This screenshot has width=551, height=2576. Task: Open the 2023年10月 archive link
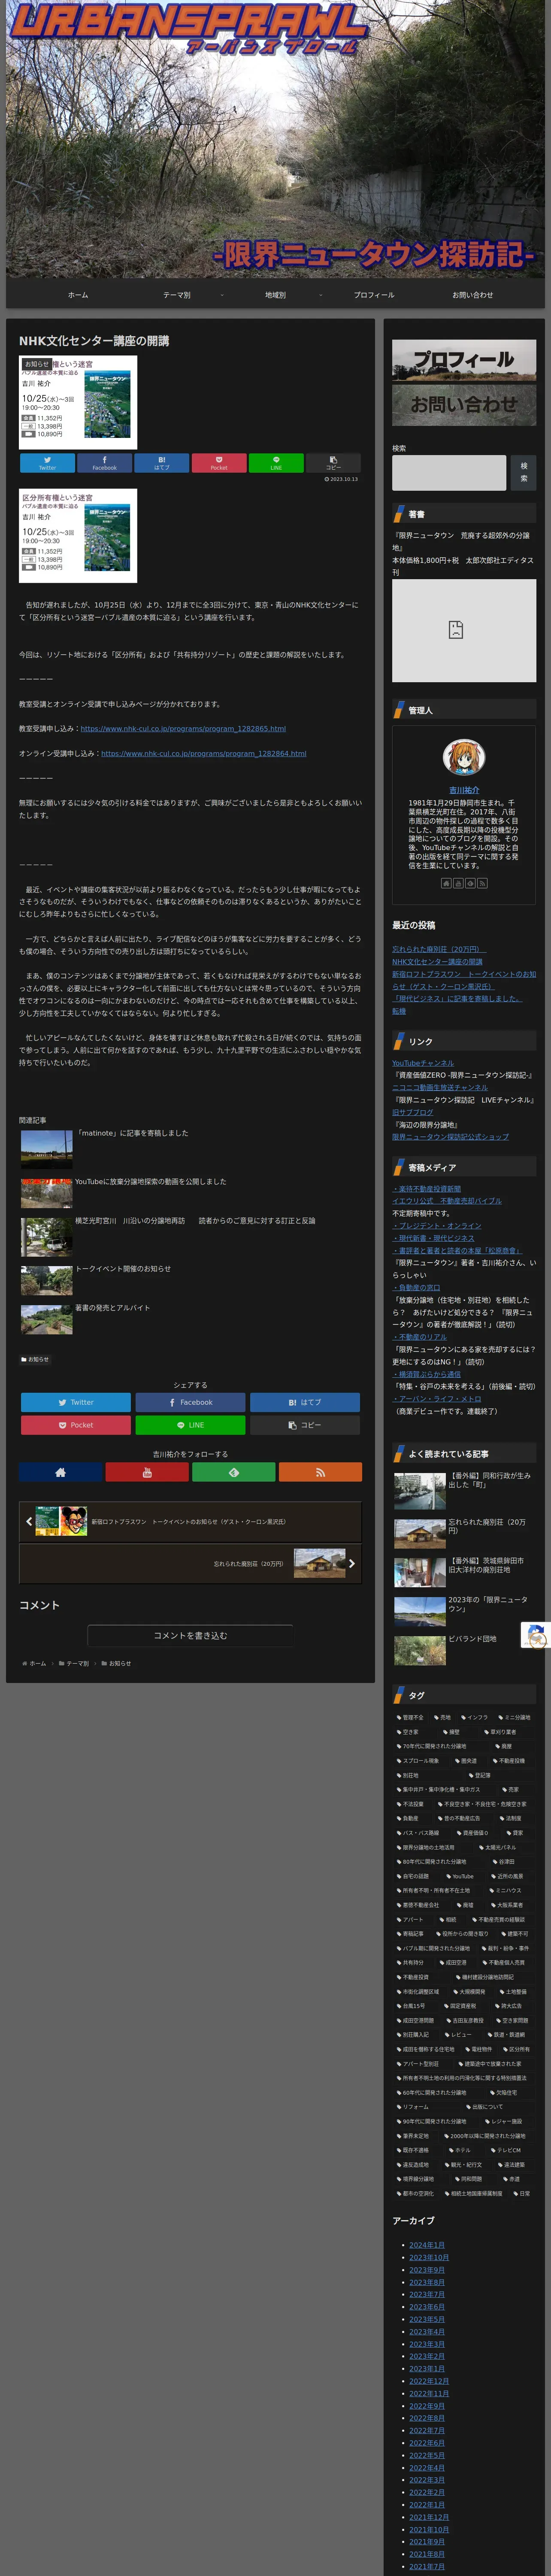point(429,2257)
